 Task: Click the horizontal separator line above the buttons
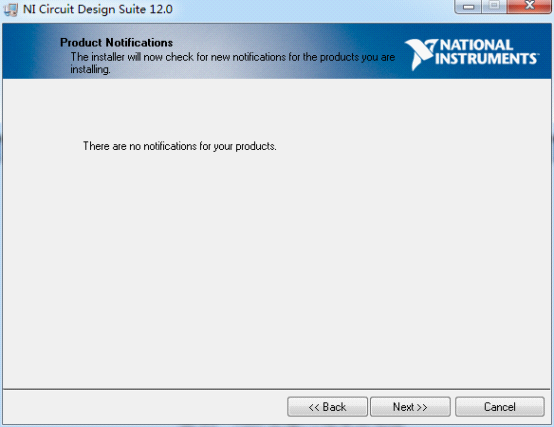[x=277, y=390]
